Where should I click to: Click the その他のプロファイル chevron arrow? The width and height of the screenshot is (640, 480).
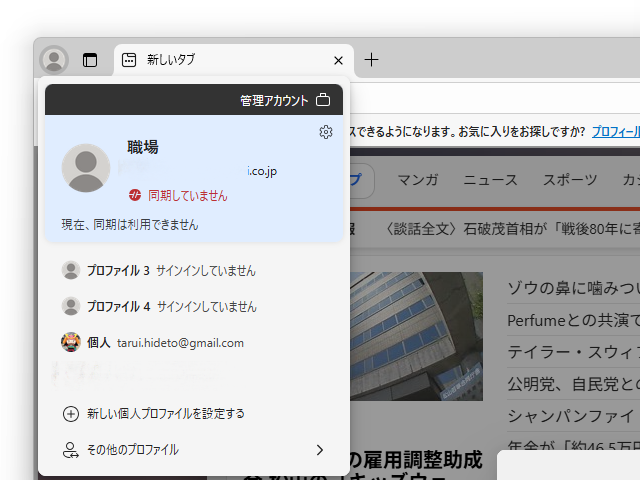coord(320,450)
